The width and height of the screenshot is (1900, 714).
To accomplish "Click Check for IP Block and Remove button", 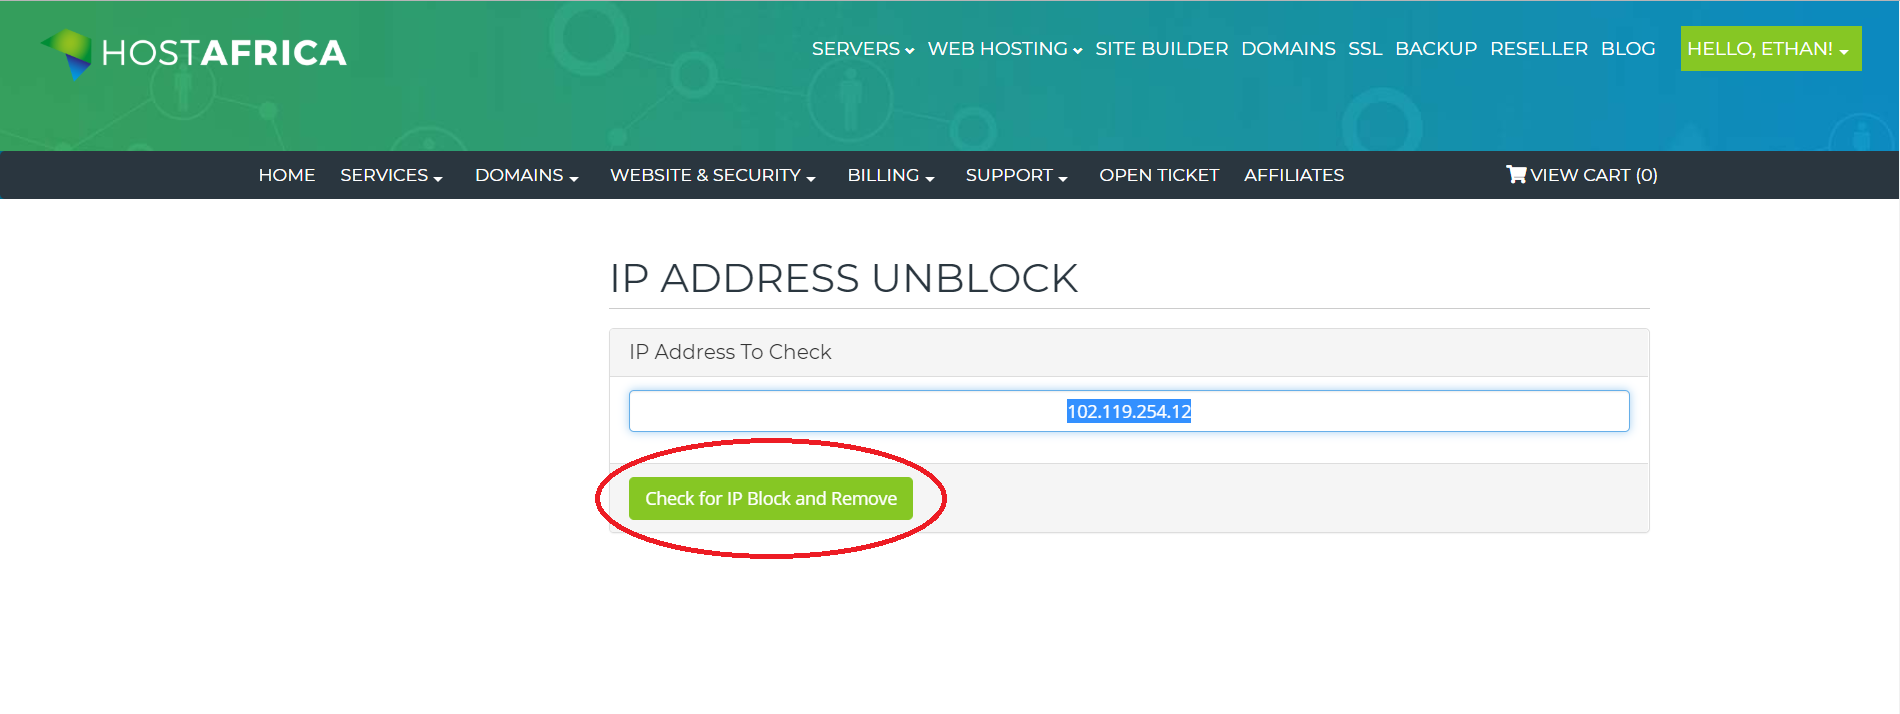I will tap(771, 498).
